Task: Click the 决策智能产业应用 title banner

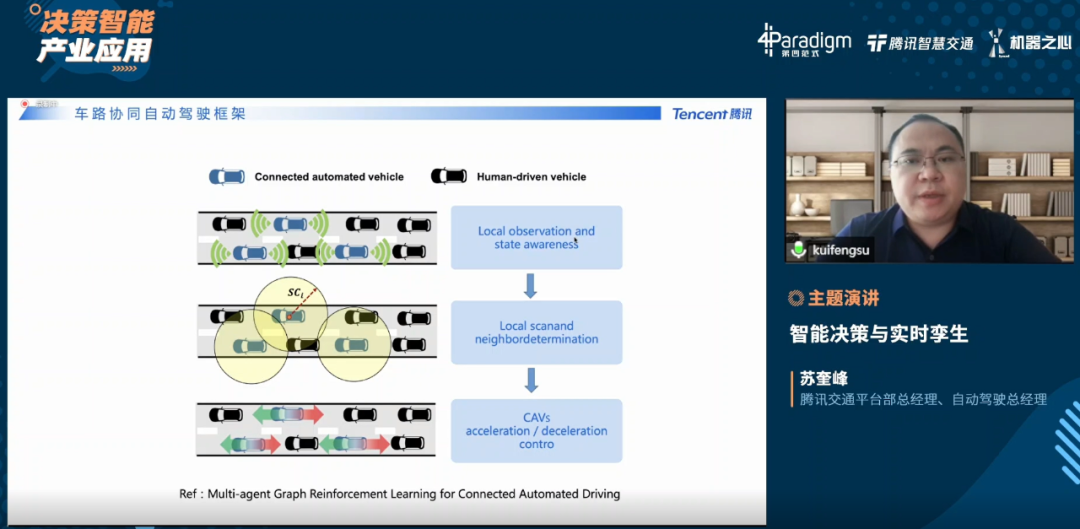Action: click(x=94, y=37)
